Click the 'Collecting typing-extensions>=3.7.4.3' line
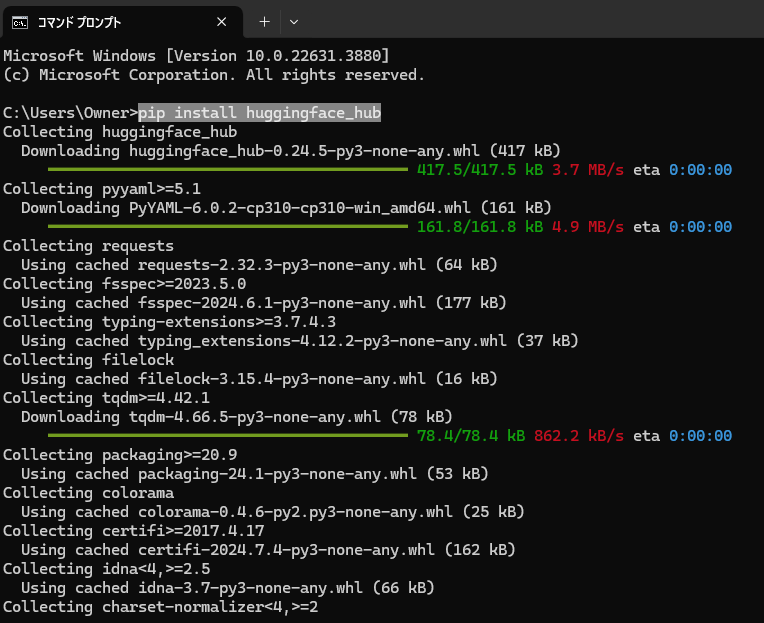This screenshot has width=764, height=623. click(x=169, y=321)
